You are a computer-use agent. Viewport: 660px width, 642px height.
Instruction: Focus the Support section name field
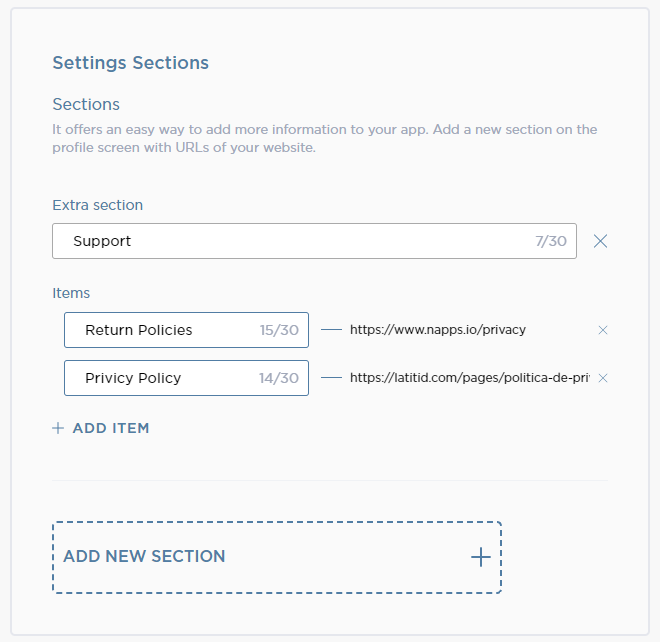290,241
